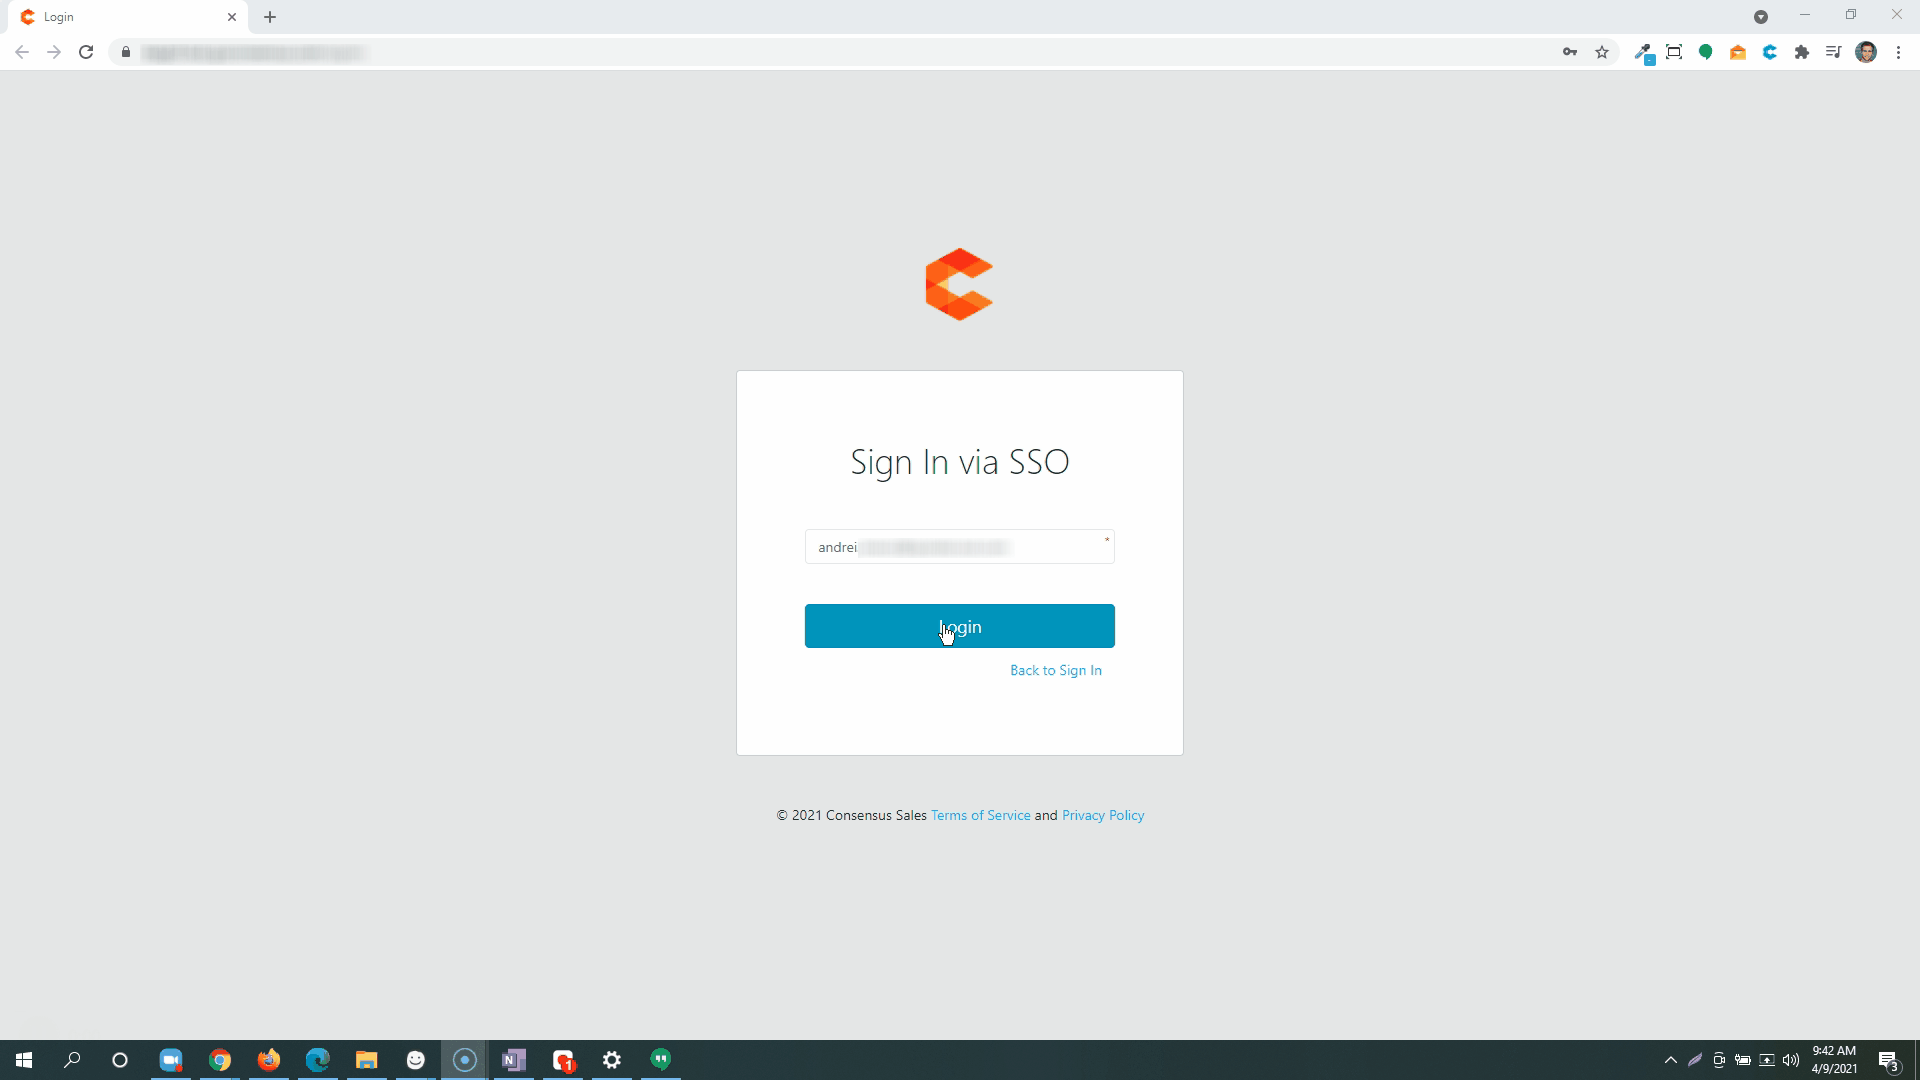Click the Consensus Sales logo icon

[x=959, y=284]
